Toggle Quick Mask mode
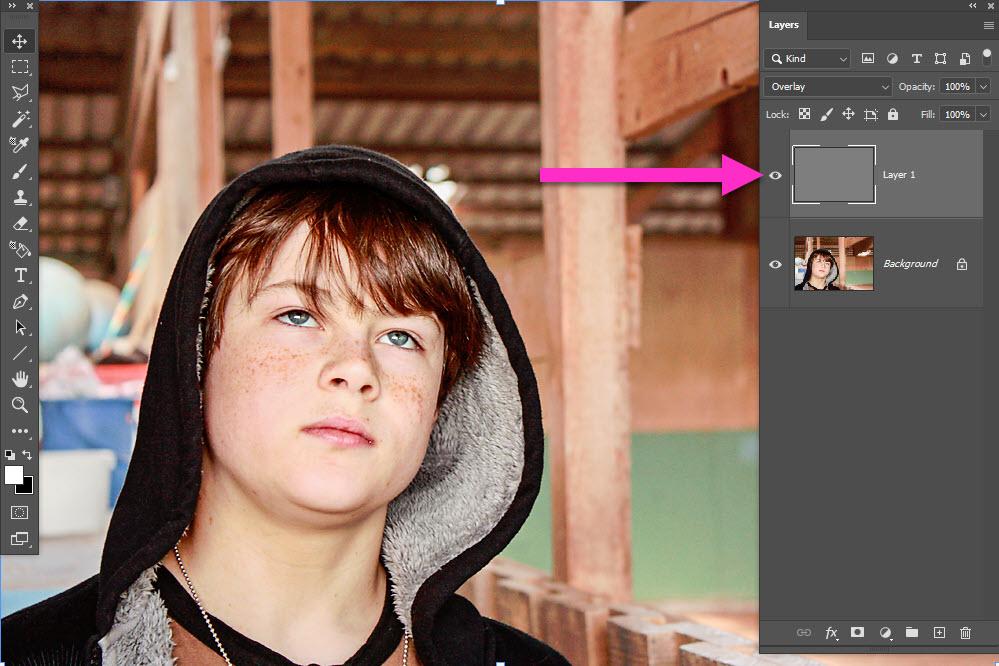The width and height of the screenshot is (999, 666). (x=19, y=512)
